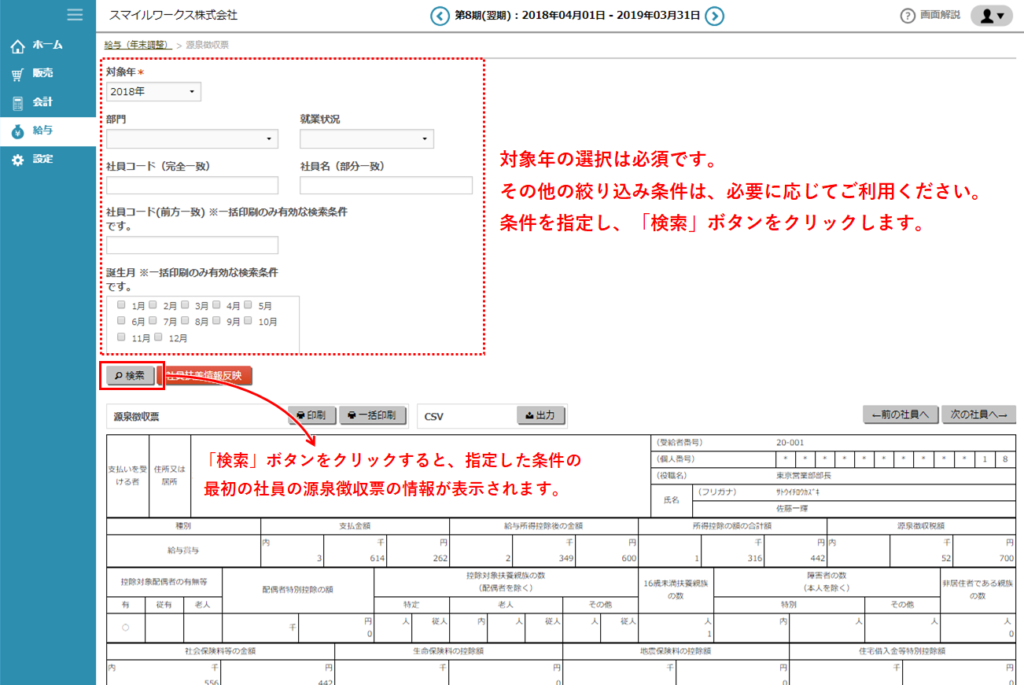The height and width of the screenshot is (685, 1024).
Task: Focus the 社員コード（完全一致） input field
Action: point(192,185)
